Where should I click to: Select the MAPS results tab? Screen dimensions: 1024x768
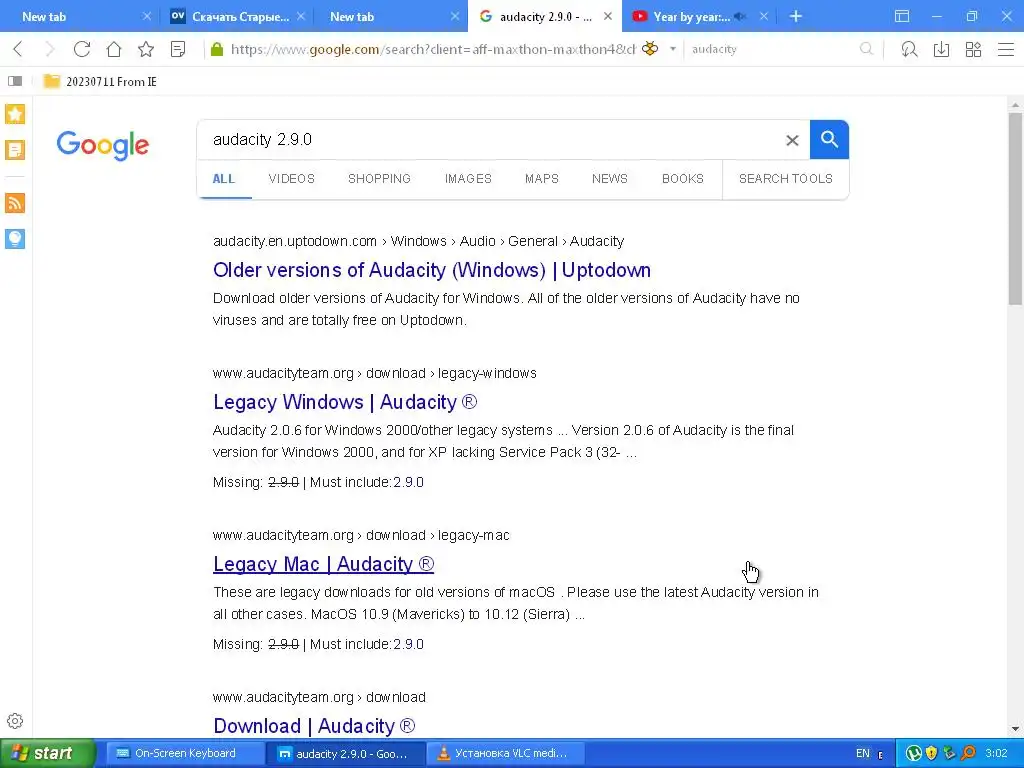click(x=541, y=179)
